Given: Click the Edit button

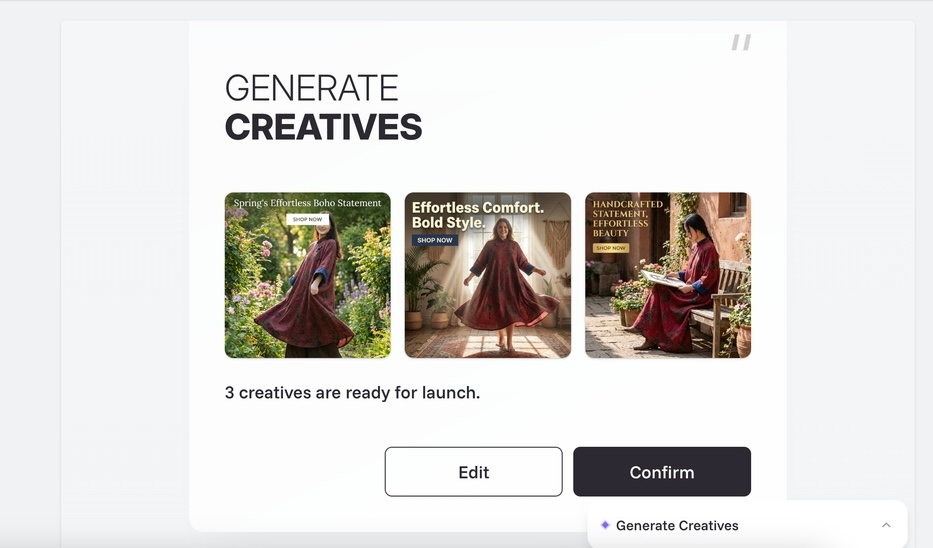Looking at the screenshot, I should (473, 472).
